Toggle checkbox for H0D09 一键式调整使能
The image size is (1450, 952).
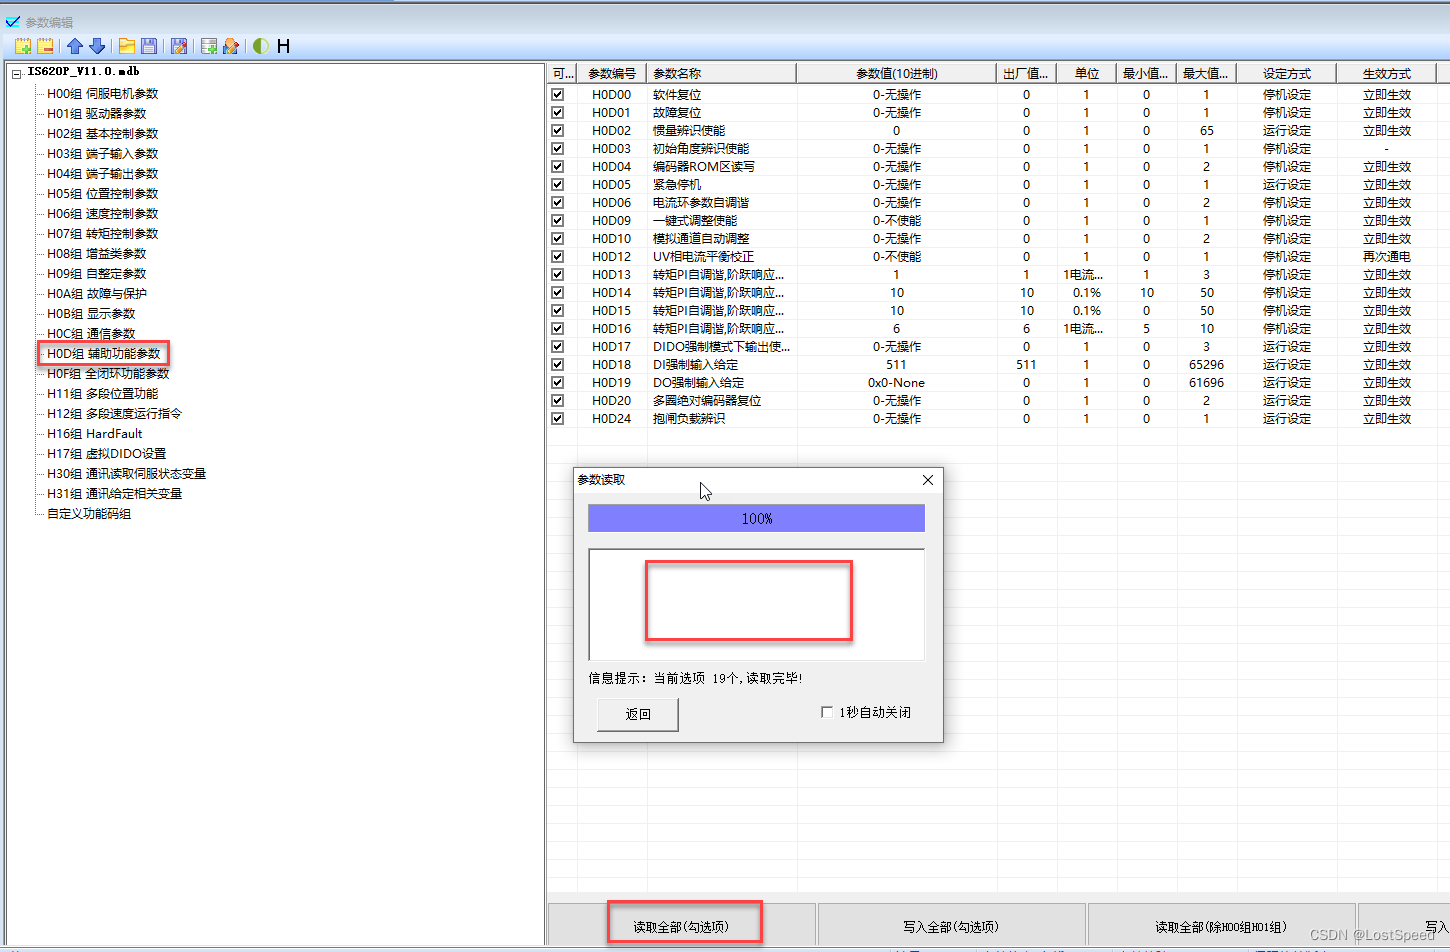click(558, 221)
